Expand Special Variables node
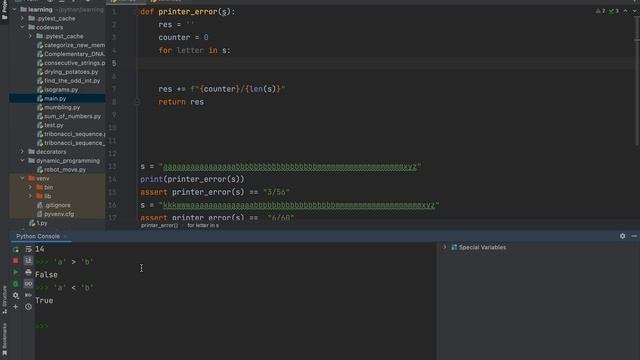 pyautogui.click(x=445, y=247)
